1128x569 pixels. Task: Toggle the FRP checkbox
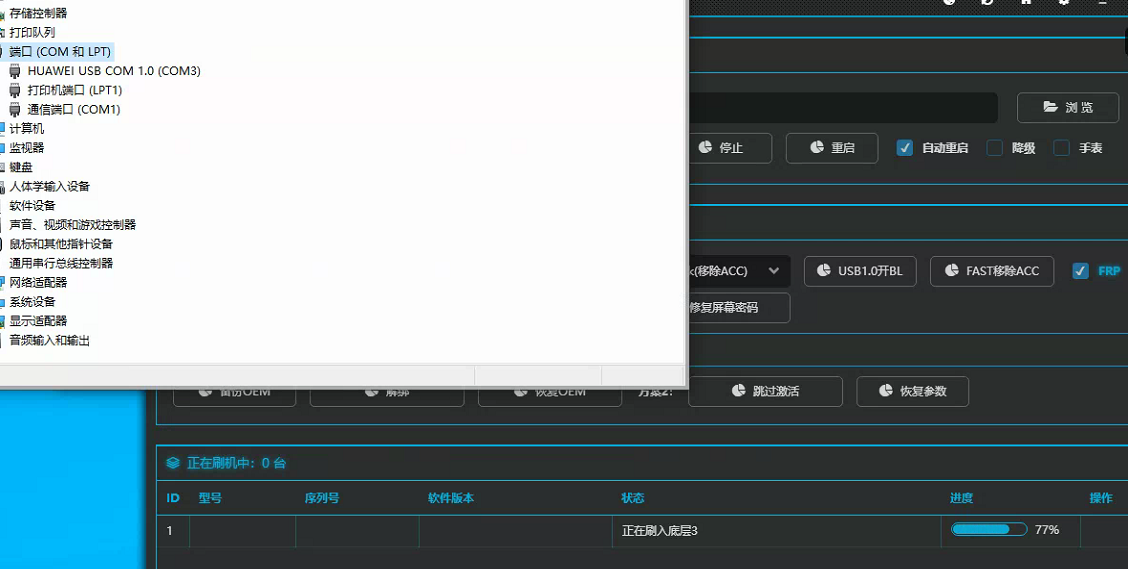[1080, 271]
